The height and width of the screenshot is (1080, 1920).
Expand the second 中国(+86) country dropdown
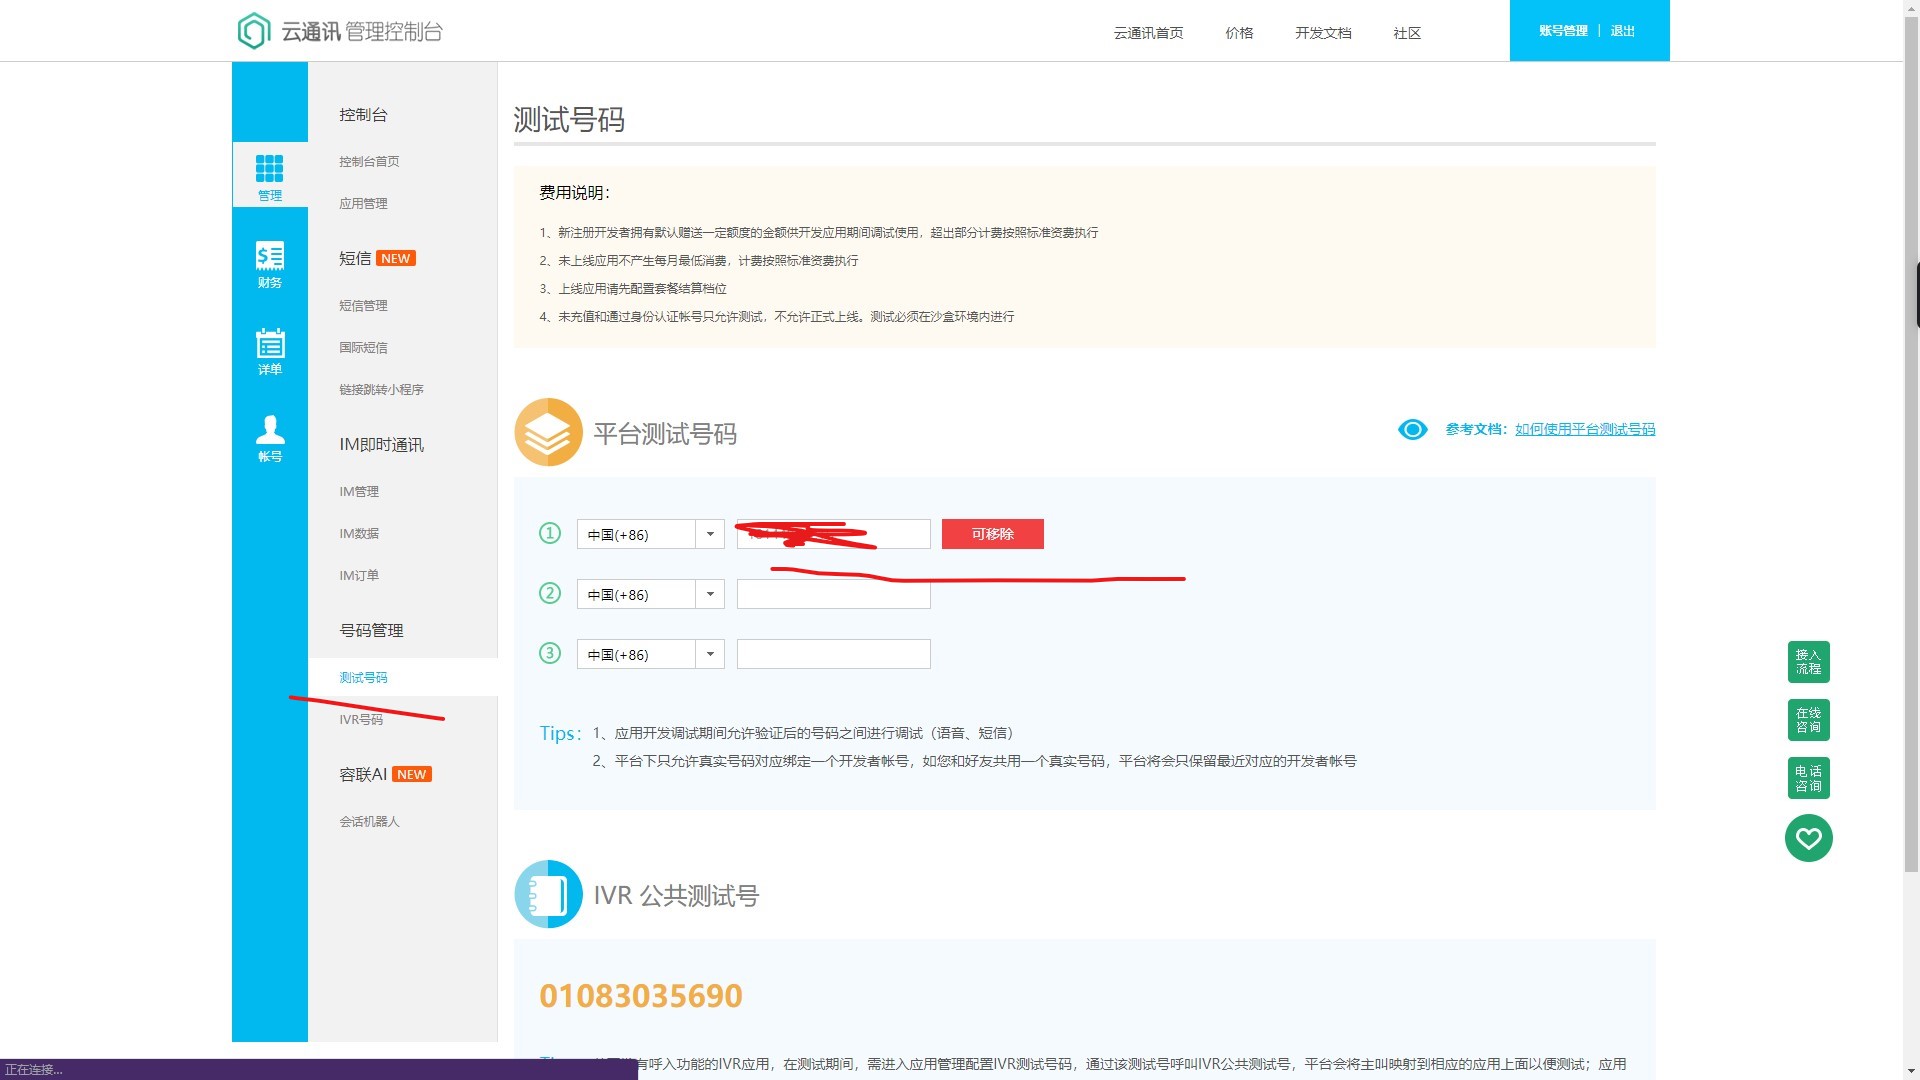tap(710, 594)
